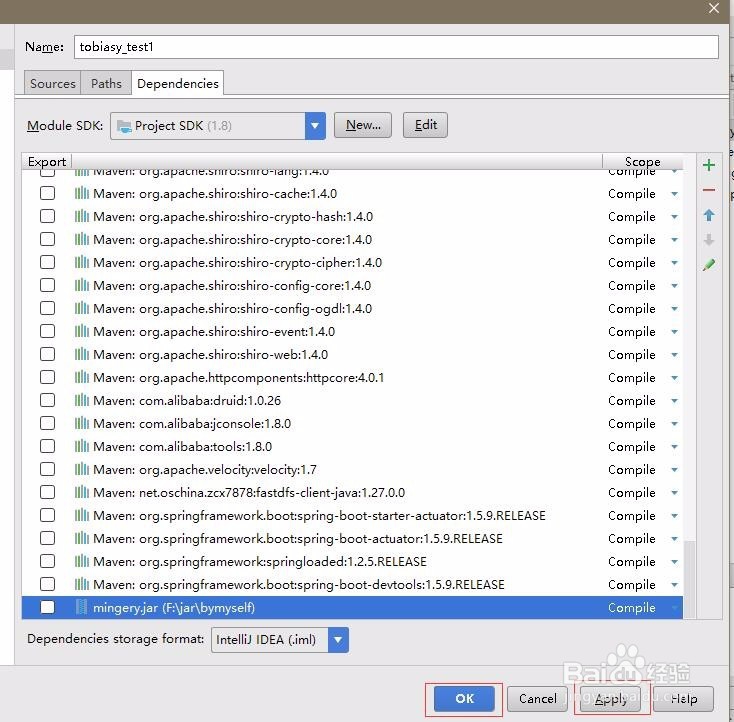Image resolution: width=734 pixels, height=722 pixels.
Task: Toggle export checkbox for velocity:1.7
Action: (x=47, y=469)
